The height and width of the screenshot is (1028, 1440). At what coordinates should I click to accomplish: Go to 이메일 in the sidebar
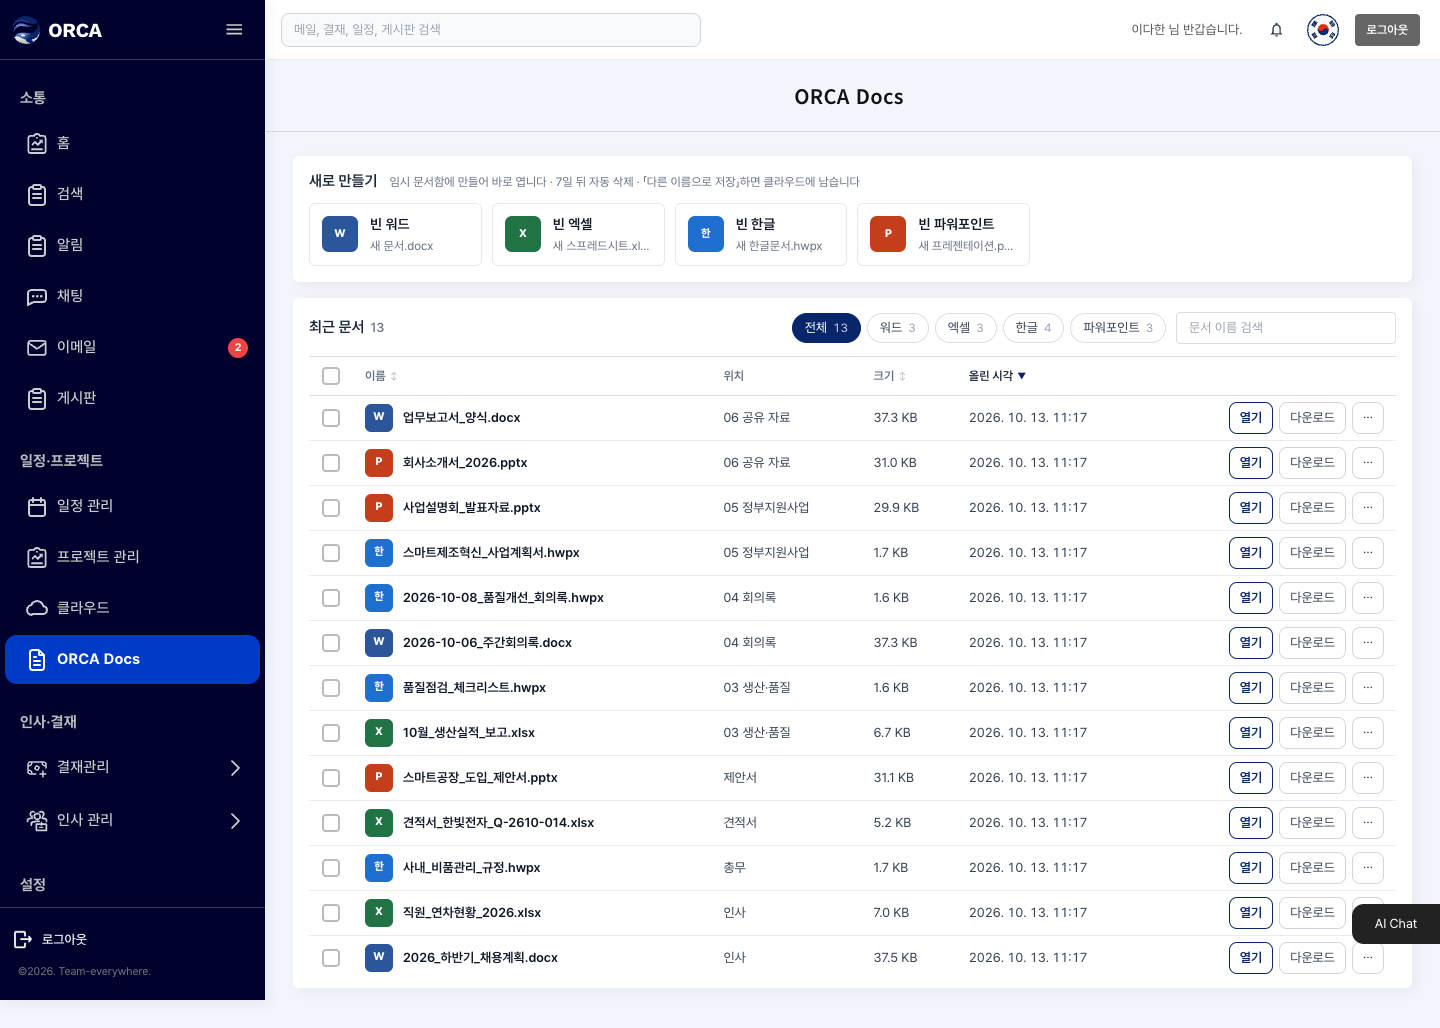pyautogui.click(x=132, y=347)
